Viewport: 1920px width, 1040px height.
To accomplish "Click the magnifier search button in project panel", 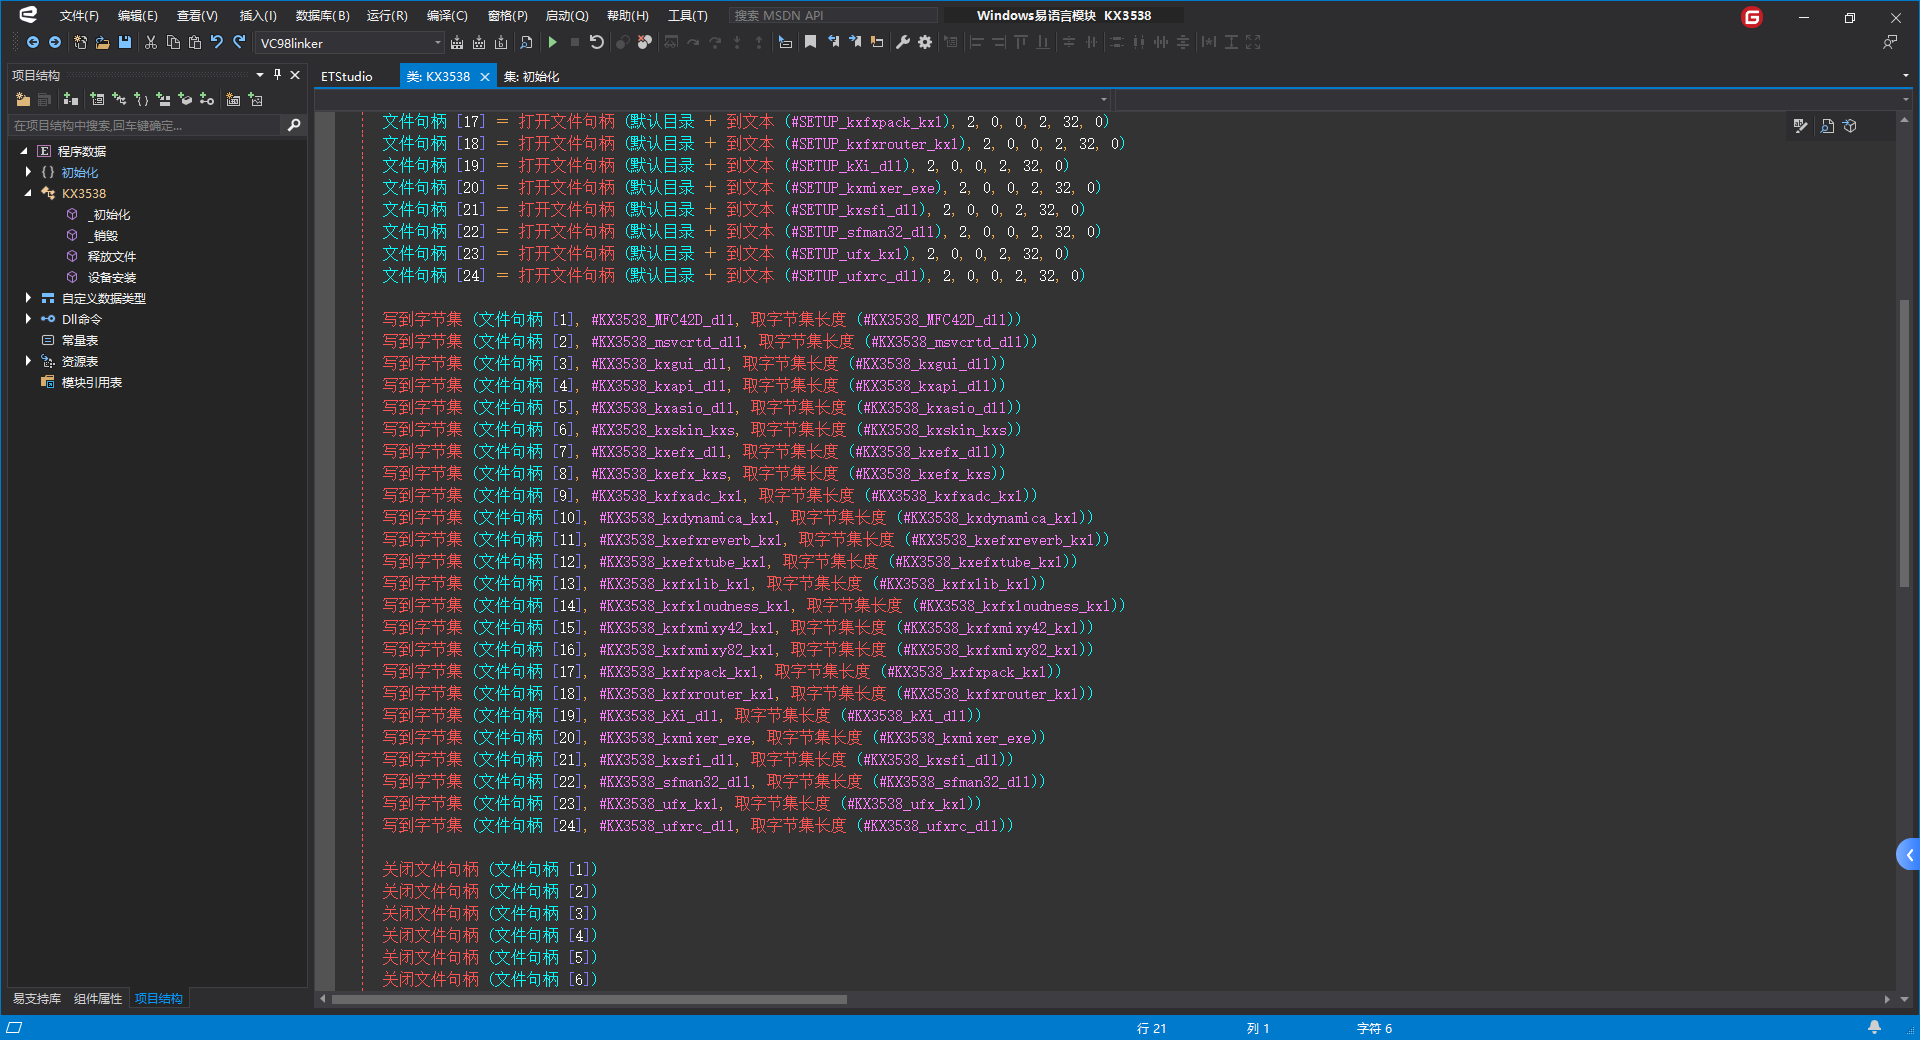I will coord(294,125).
